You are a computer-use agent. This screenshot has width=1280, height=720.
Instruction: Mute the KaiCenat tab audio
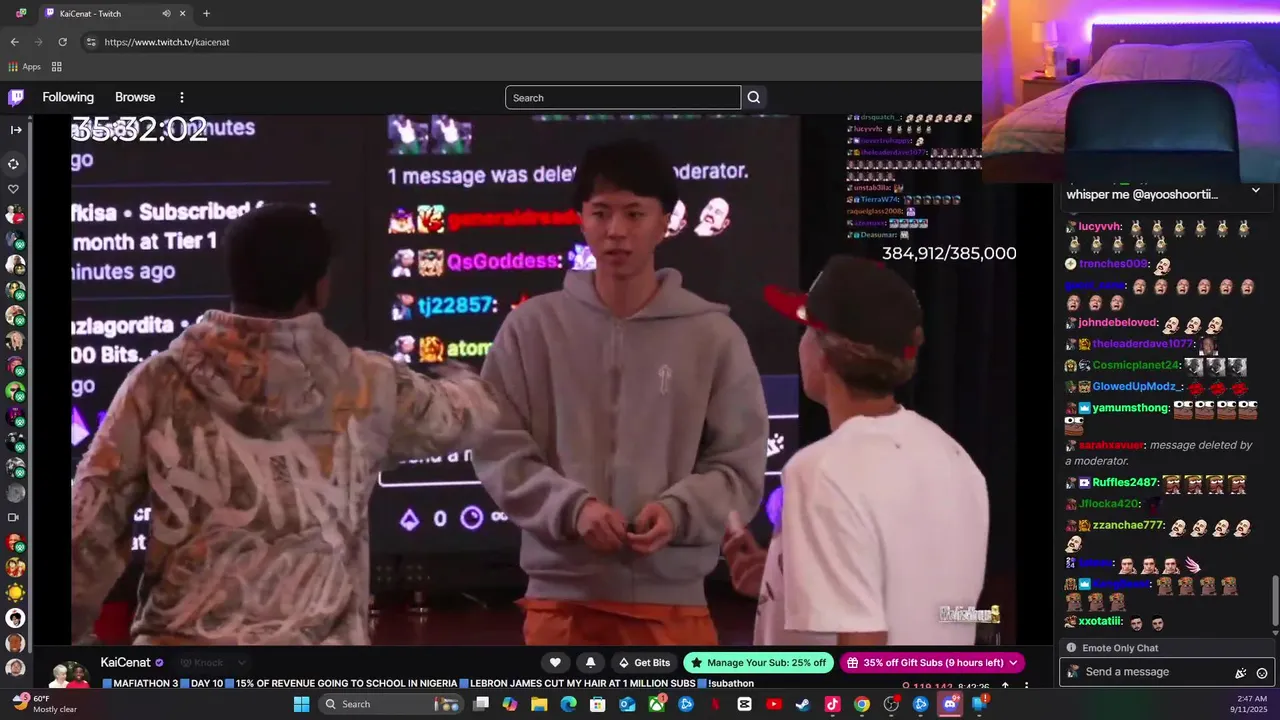166,14
